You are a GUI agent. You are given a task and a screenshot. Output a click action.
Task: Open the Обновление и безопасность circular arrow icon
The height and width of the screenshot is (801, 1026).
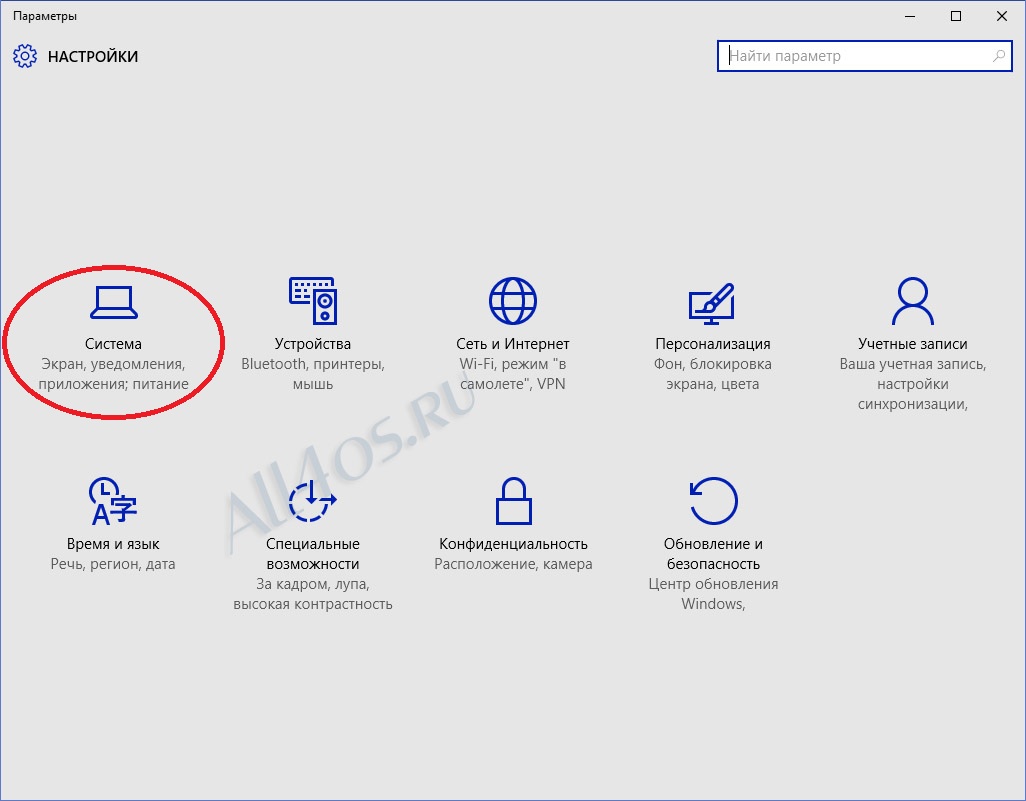point(713,501)
